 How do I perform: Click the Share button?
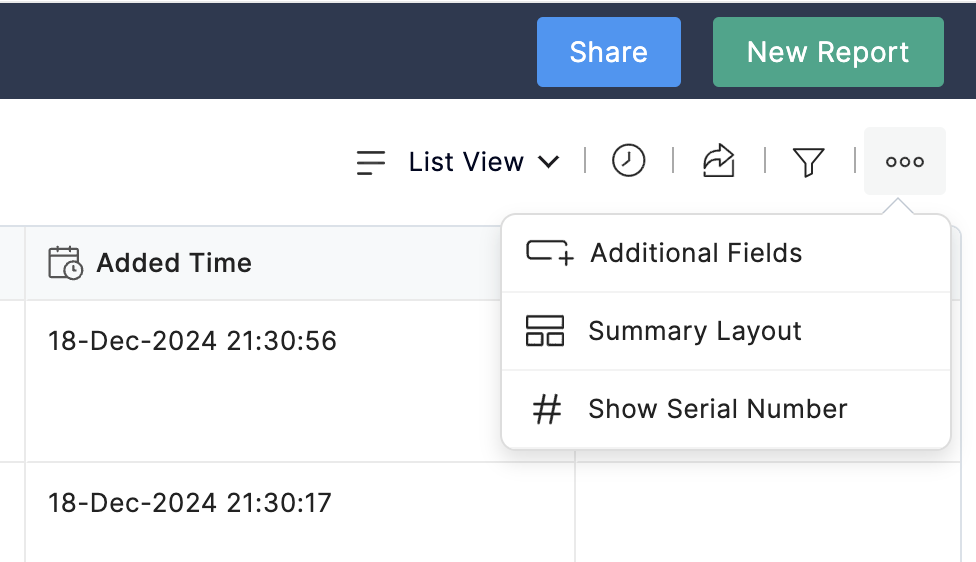tap(608, 52)
